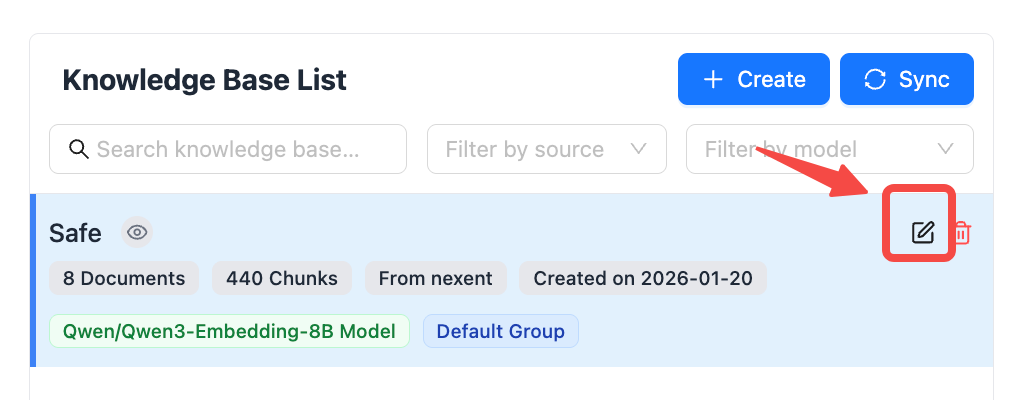Click the Knowledge Base List heading
The width and height of the screenshot is (1016, 400).
(x=204, y=80)
